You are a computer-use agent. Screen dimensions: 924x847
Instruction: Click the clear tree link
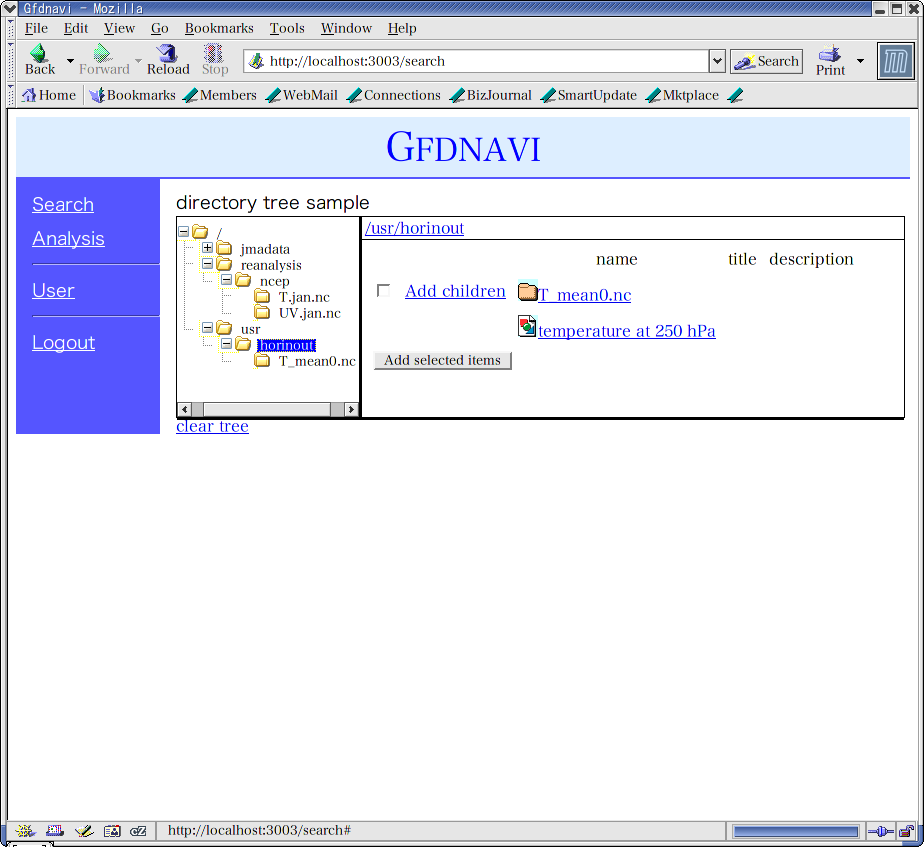[212, 426]
